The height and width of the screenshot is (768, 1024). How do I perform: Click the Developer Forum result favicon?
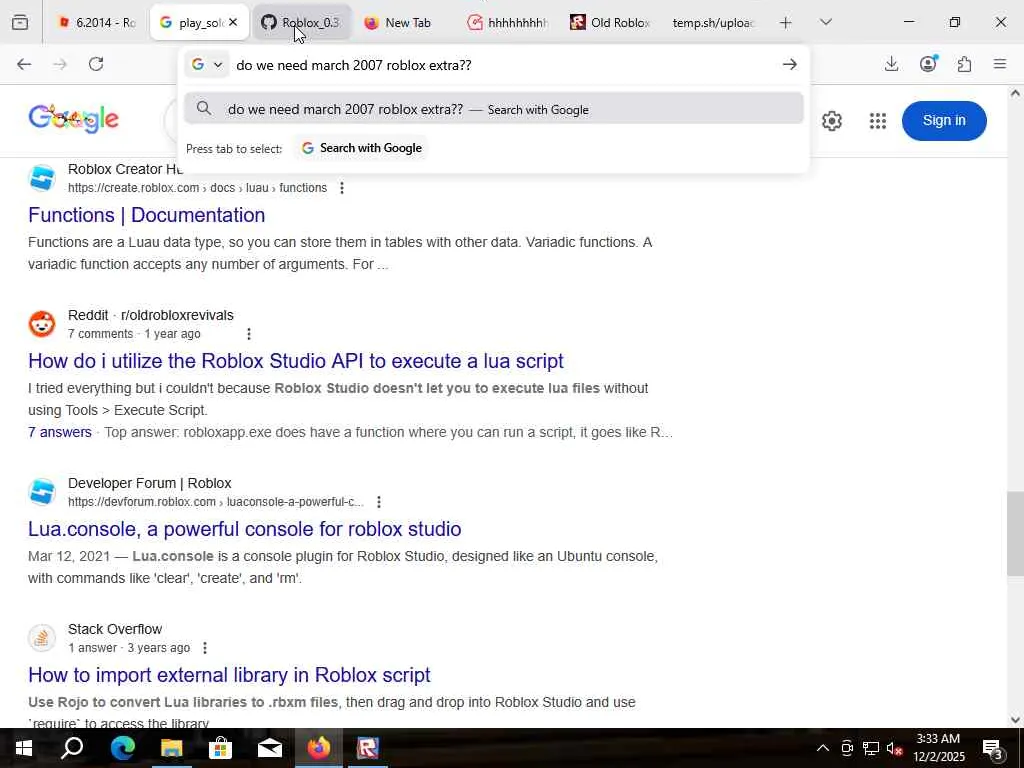tap(42, 492)
